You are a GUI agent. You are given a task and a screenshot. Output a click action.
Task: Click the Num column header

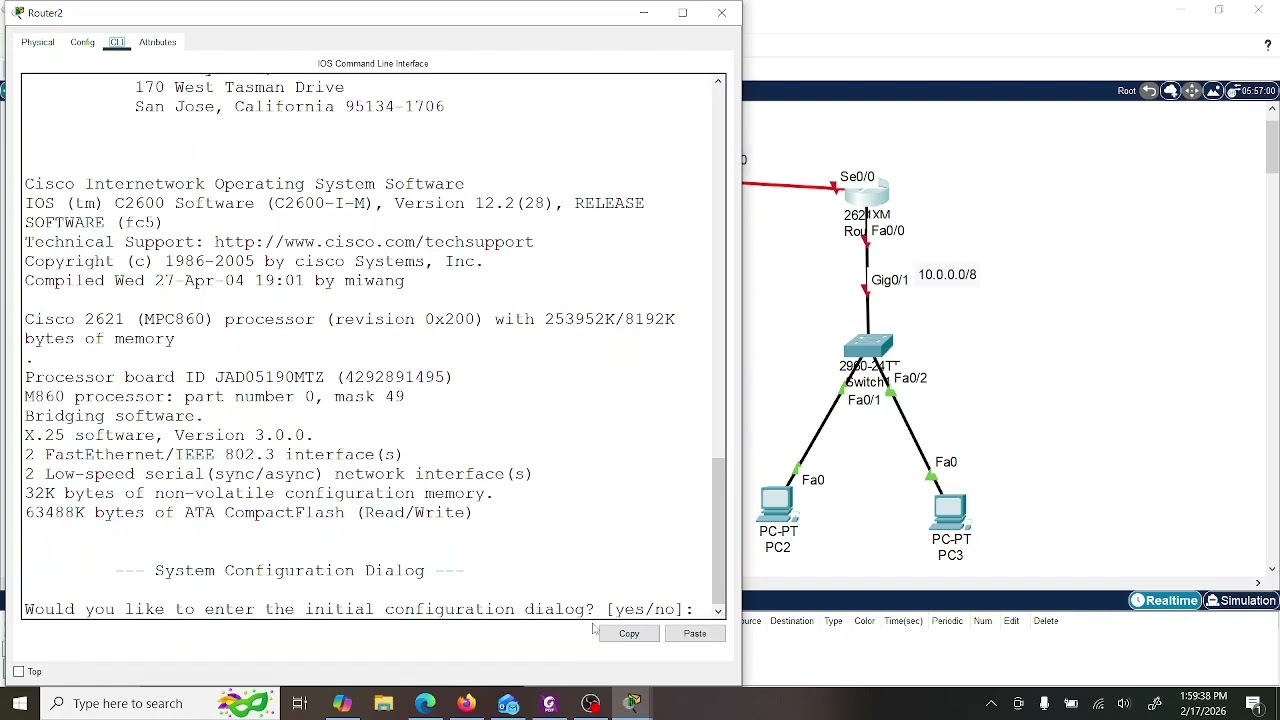pyautogui.click(x=983, y=621)
